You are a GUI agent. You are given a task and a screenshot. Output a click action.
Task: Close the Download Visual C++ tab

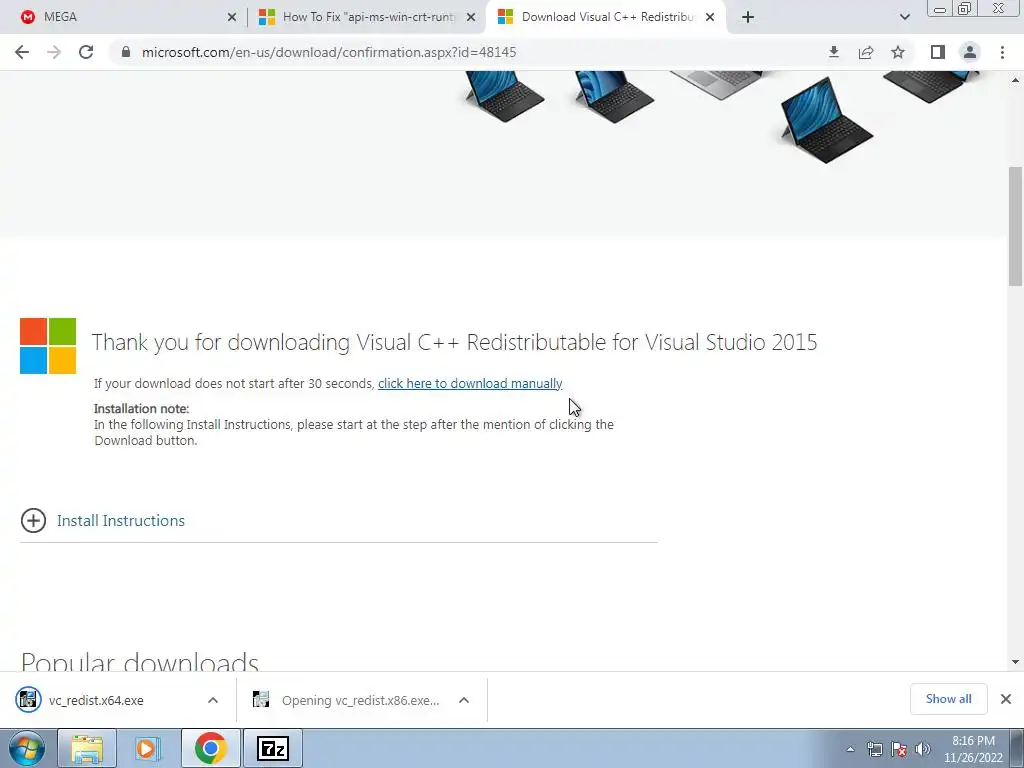tap(710, 17)
